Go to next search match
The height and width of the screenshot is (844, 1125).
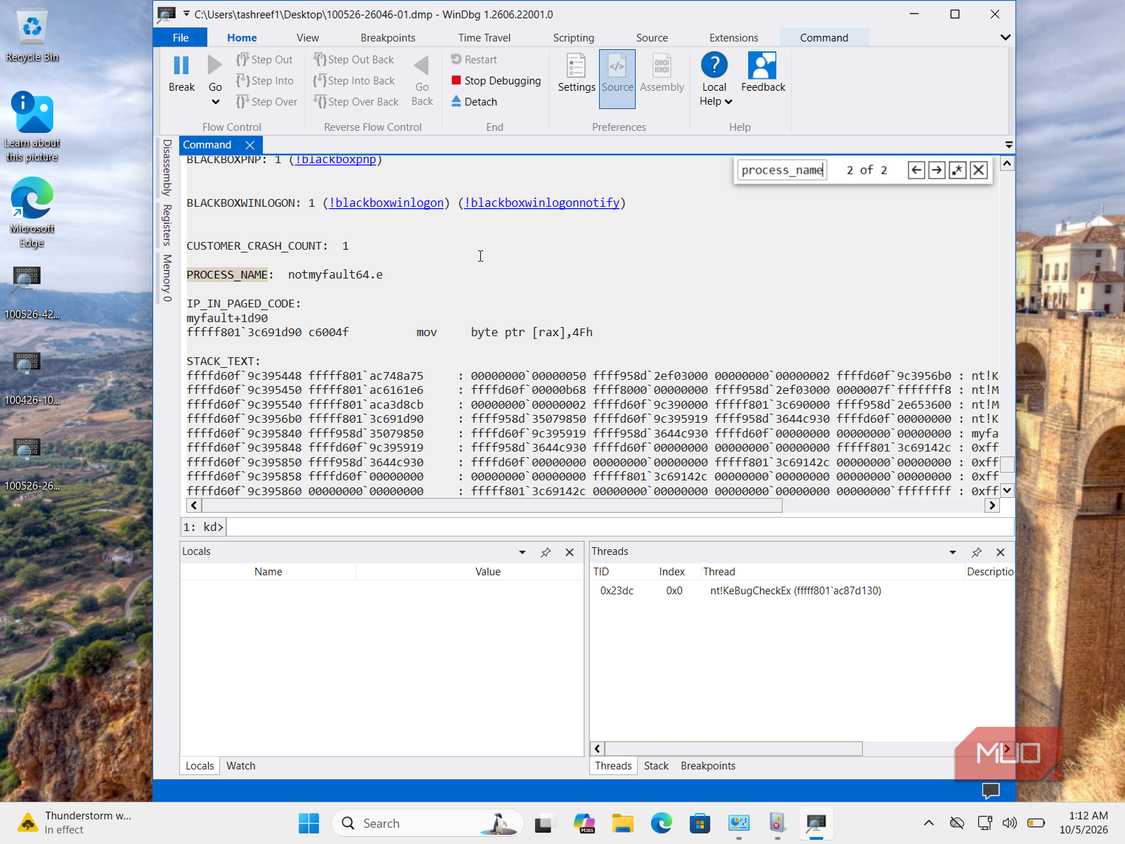936,170
